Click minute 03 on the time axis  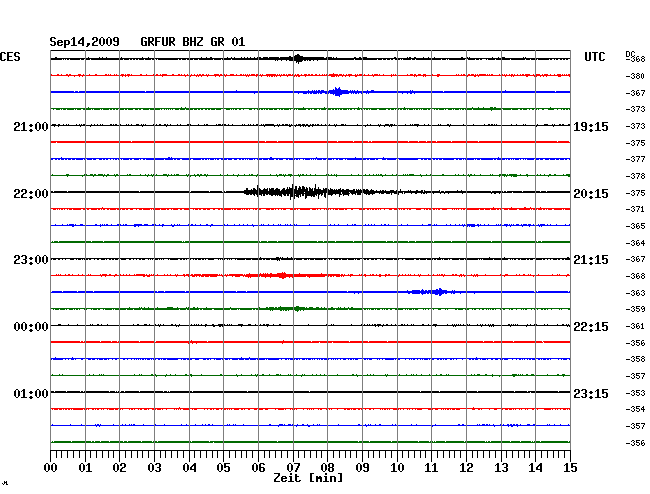tap(154, 467)
